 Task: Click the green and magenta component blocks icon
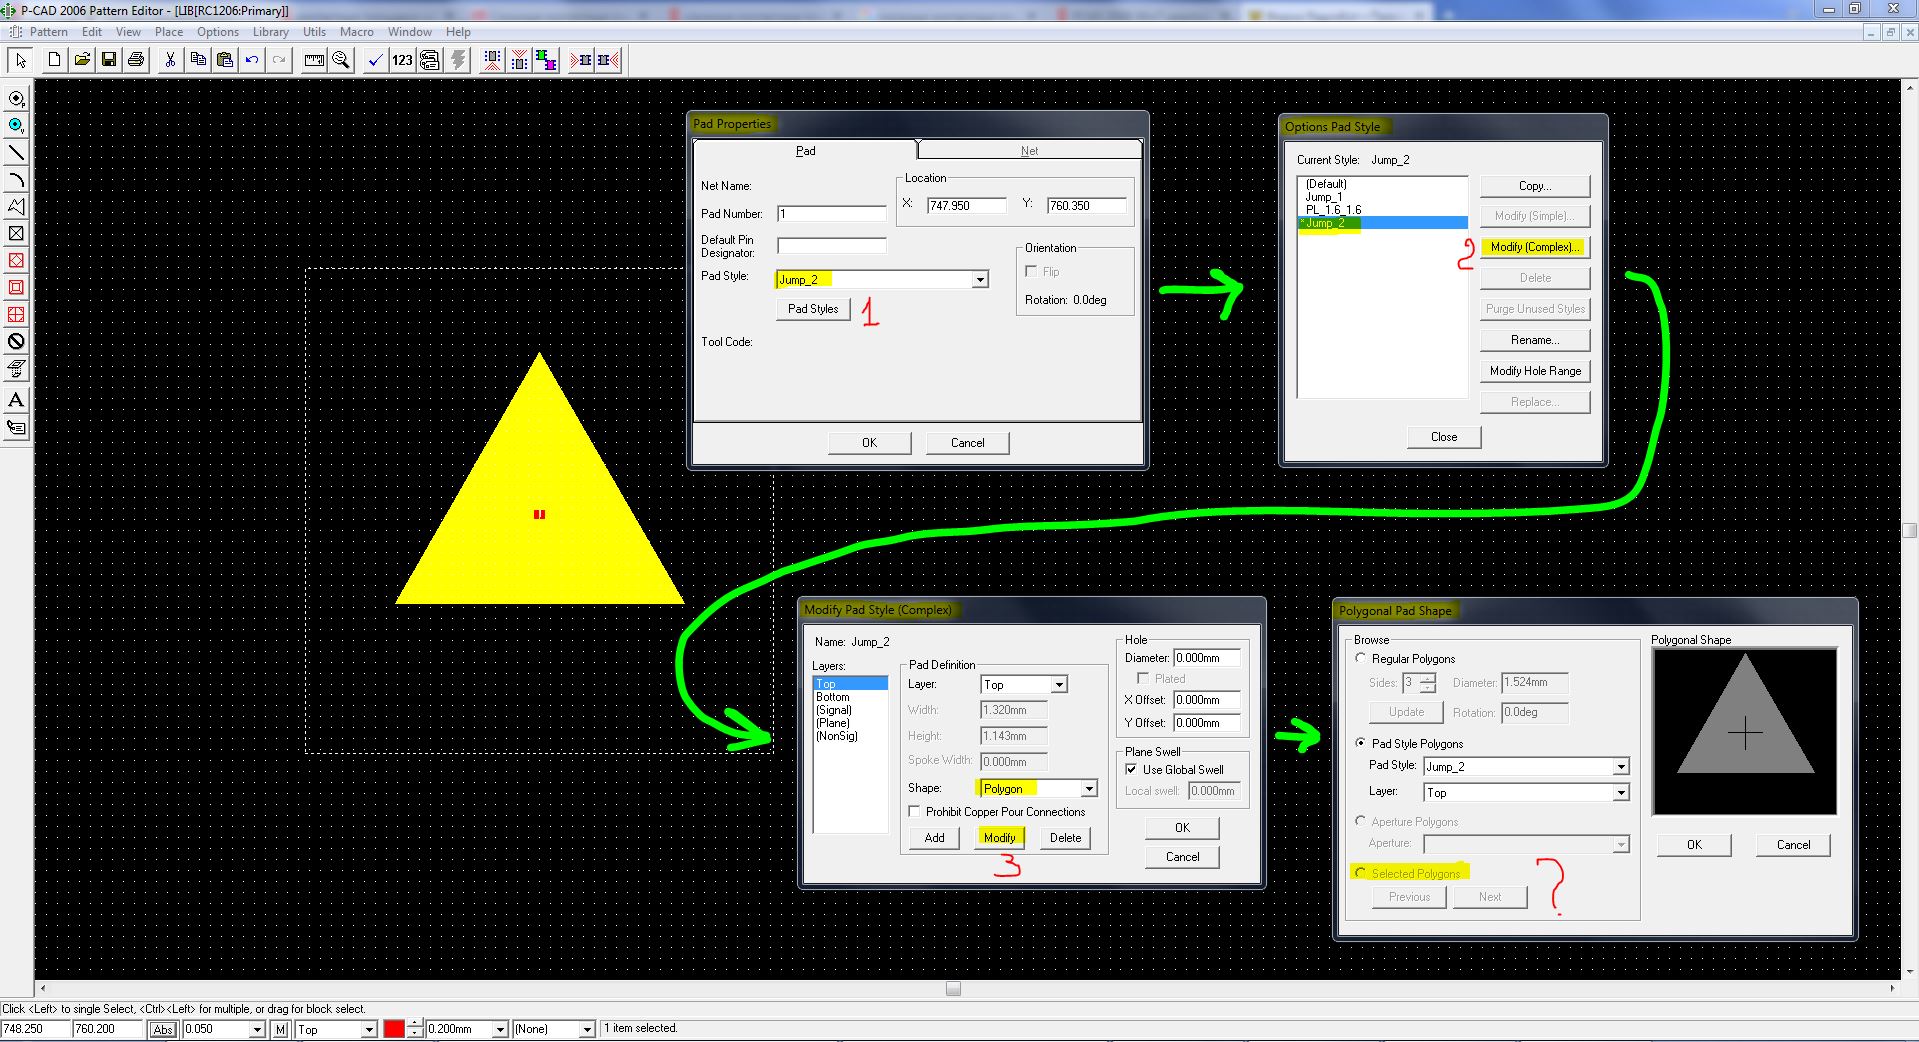(x=545, y=60)
